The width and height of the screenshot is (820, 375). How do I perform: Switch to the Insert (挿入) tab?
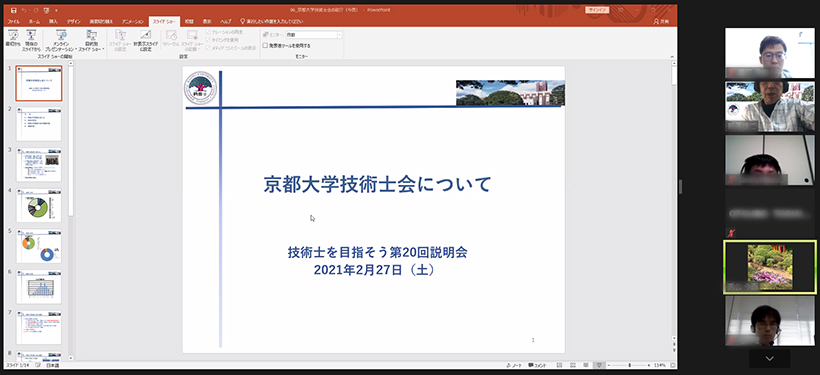tap(53, 21)
